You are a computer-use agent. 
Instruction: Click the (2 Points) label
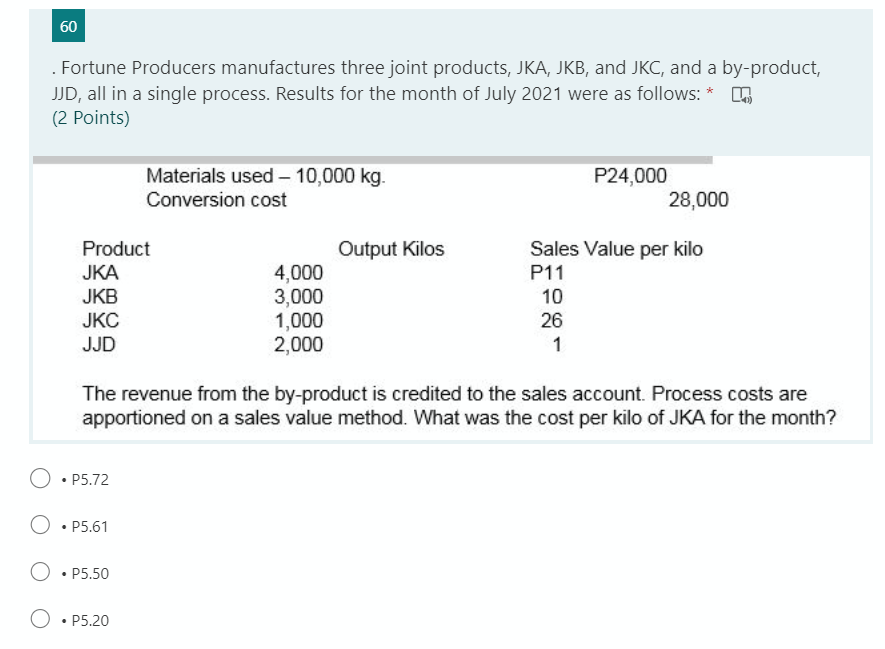click(91, 117)
